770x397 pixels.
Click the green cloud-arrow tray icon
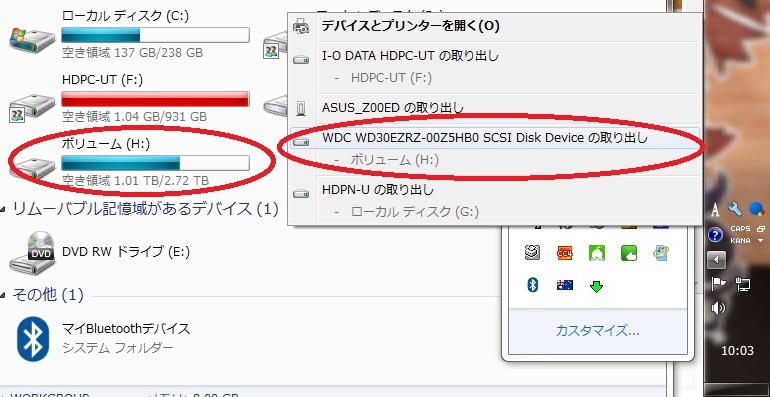point(629,253)
